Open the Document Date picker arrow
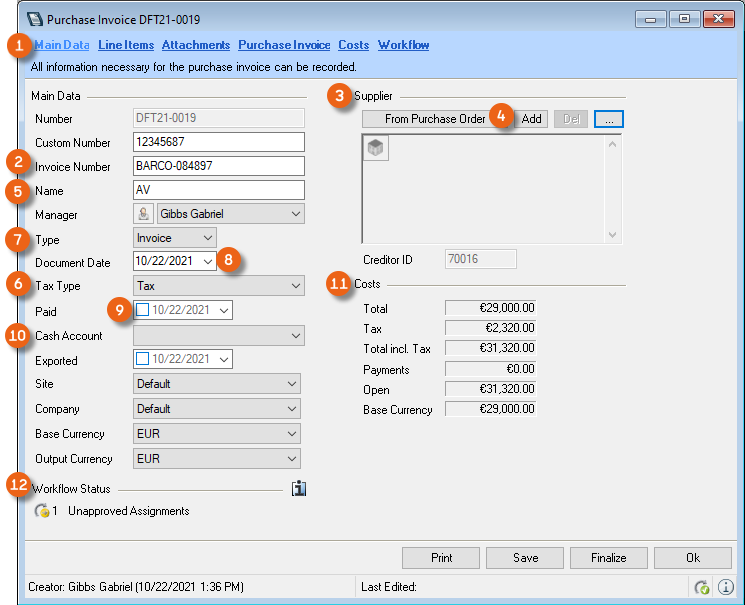The image size is (745, 605). pyautogui.click(x=208, y=261)
